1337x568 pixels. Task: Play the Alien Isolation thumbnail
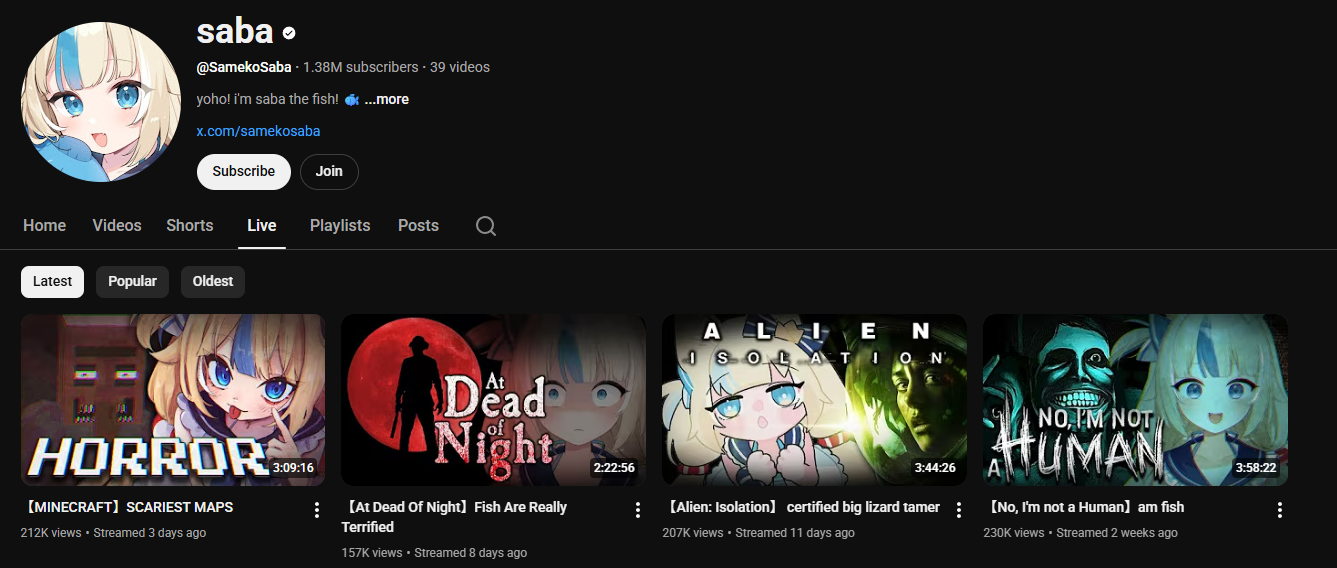point(814,400)
